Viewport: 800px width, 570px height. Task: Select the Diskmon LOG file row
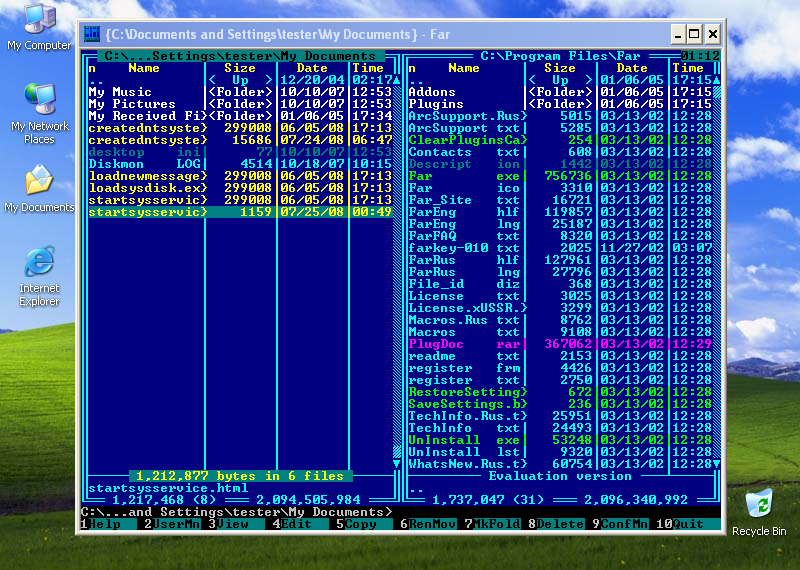click(x=240, y=164)
